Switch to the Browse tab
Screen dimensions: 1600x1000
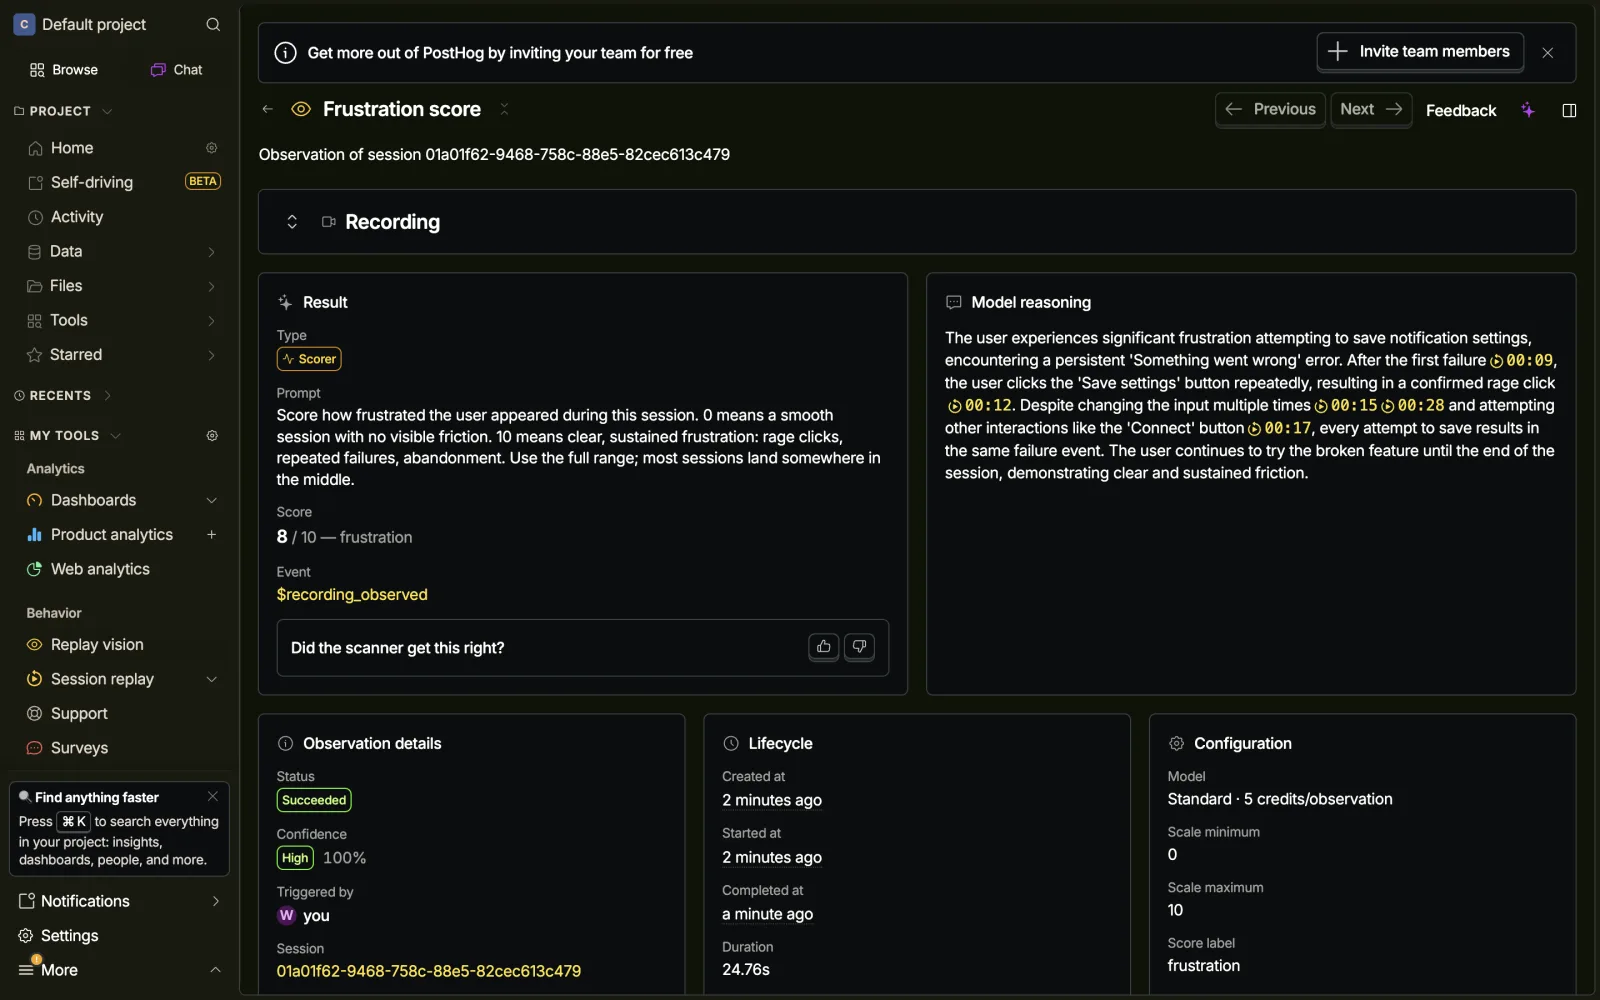tap(64, 70)
